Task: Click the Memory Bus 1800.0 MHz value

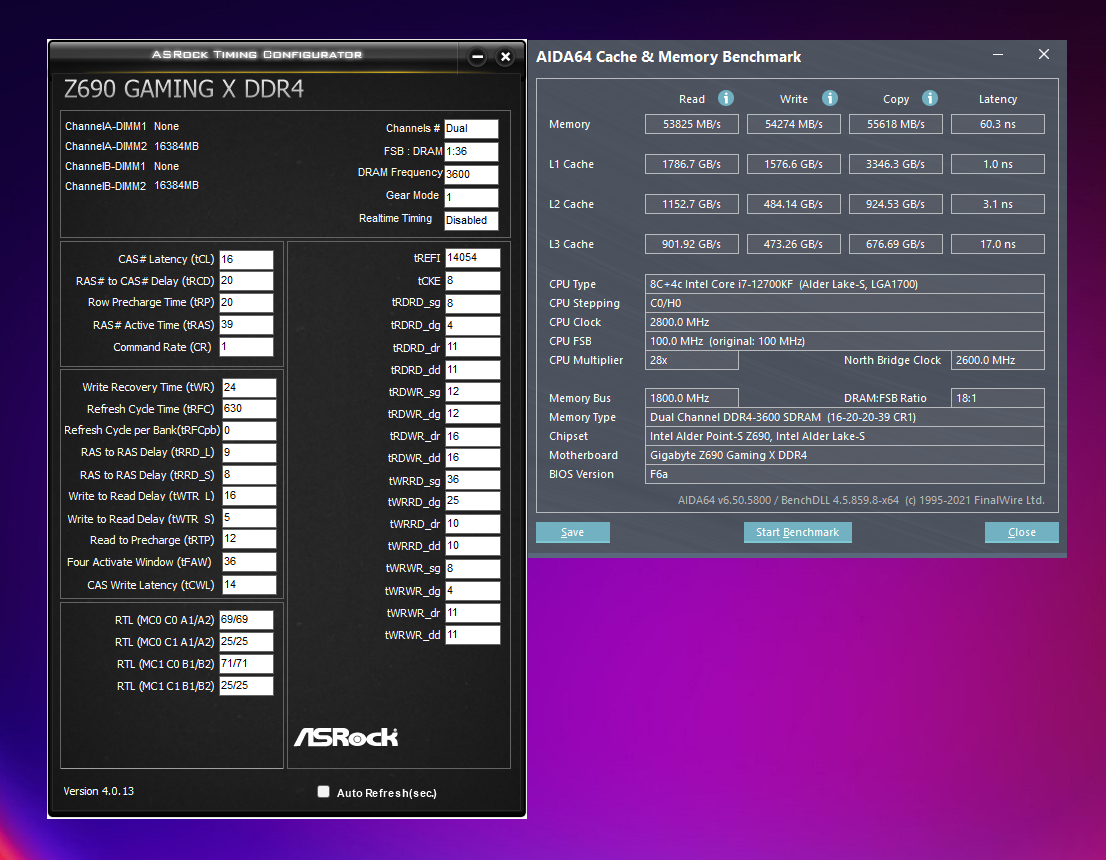Action: click(691, 398)
